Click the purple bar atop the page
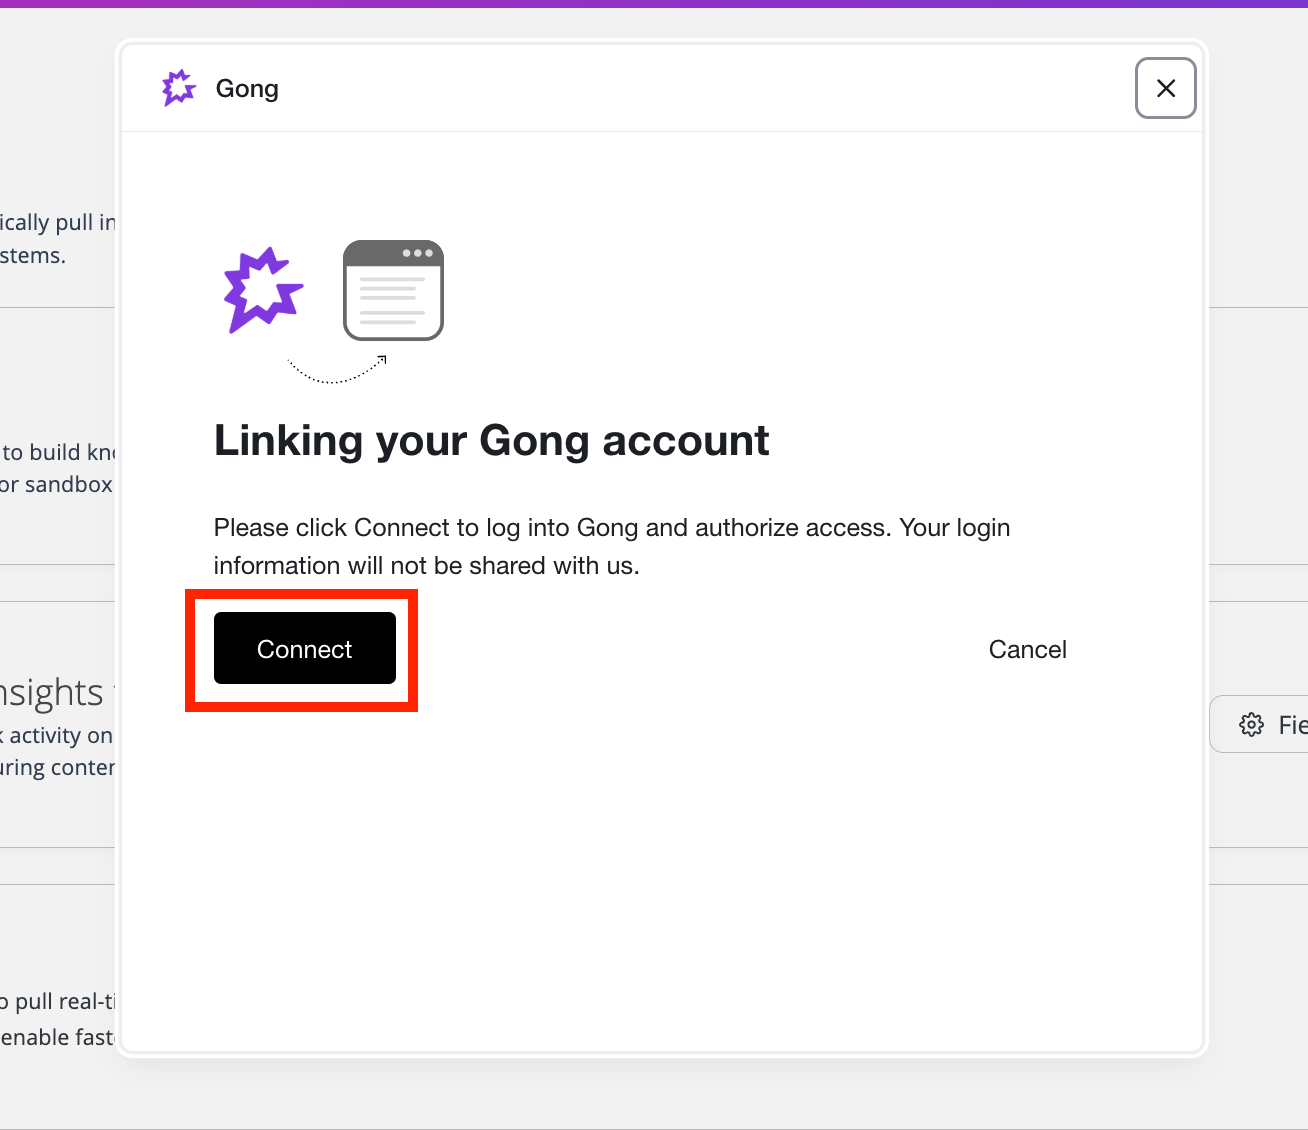This screenshot has height=1130, width=1308. click(x=654, y=3)
